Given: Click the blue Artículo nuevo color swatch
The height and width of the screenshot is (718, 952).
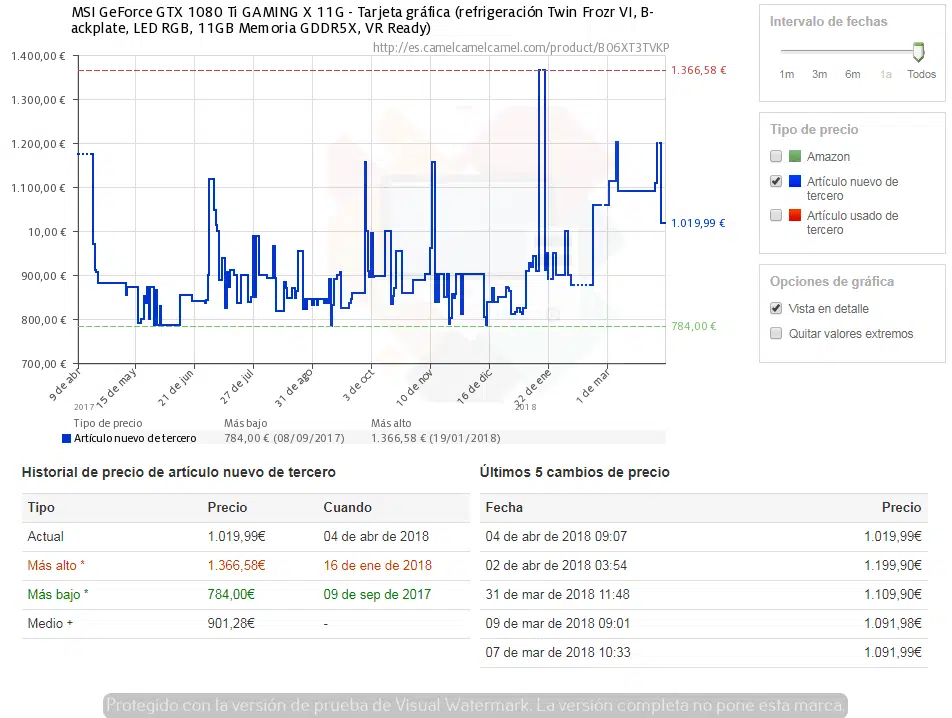Looking at the screenshot, I should coord(795,181).
